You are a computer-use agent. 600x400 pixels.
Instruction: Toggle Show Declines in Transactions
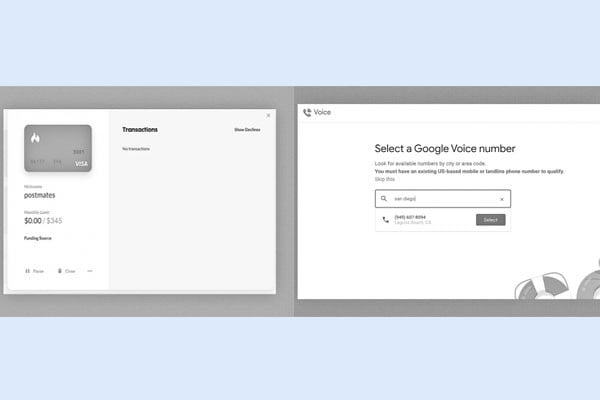click(247, 130)
